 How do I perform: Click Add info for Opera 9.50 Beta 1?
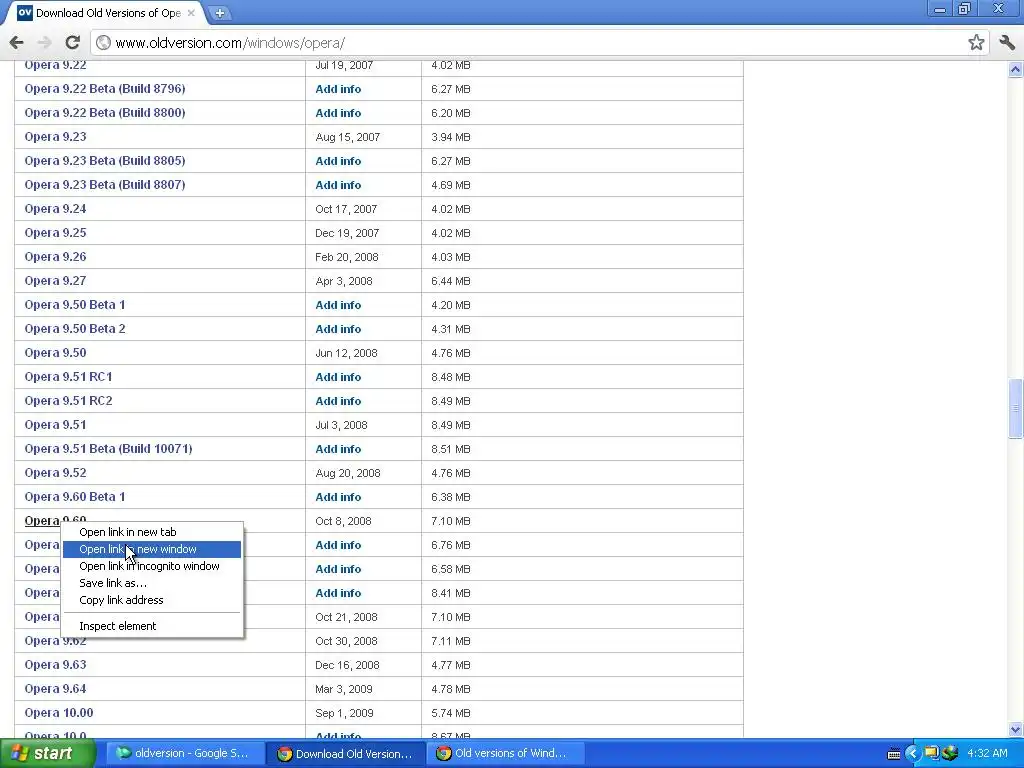click(x=338, y=305)
